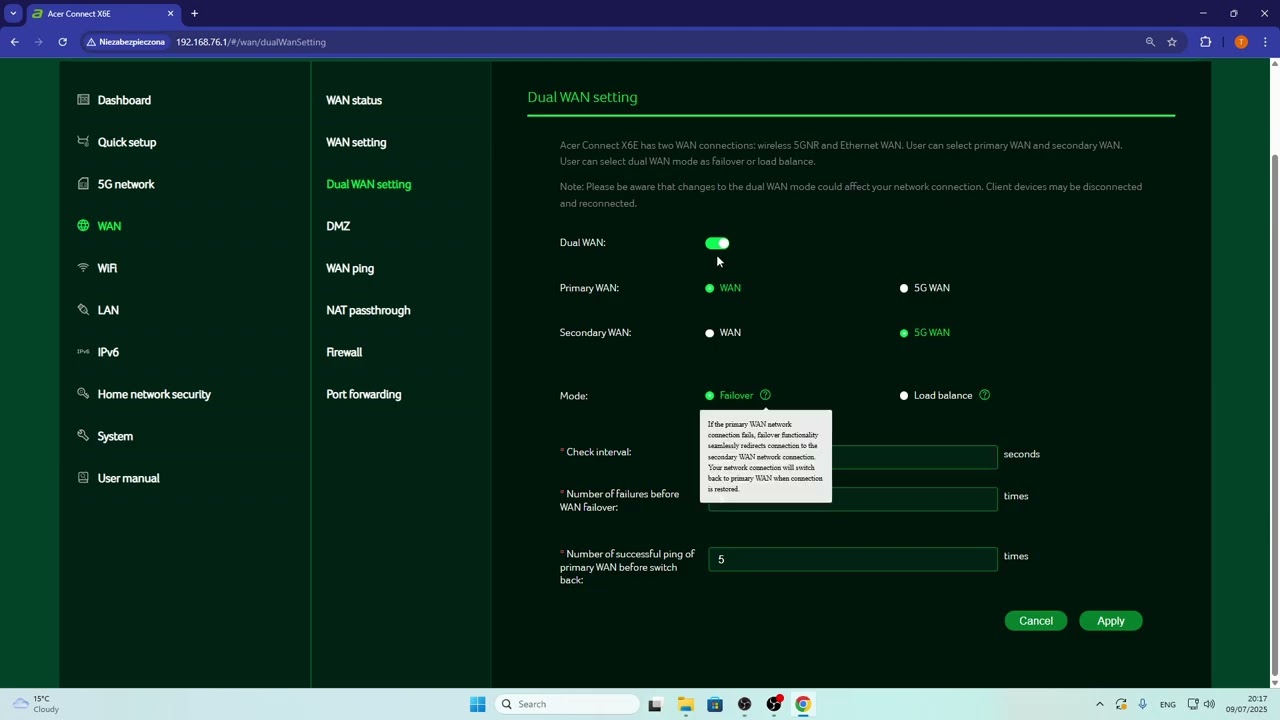Click the 5G network sidebar icon

[83, 184]
